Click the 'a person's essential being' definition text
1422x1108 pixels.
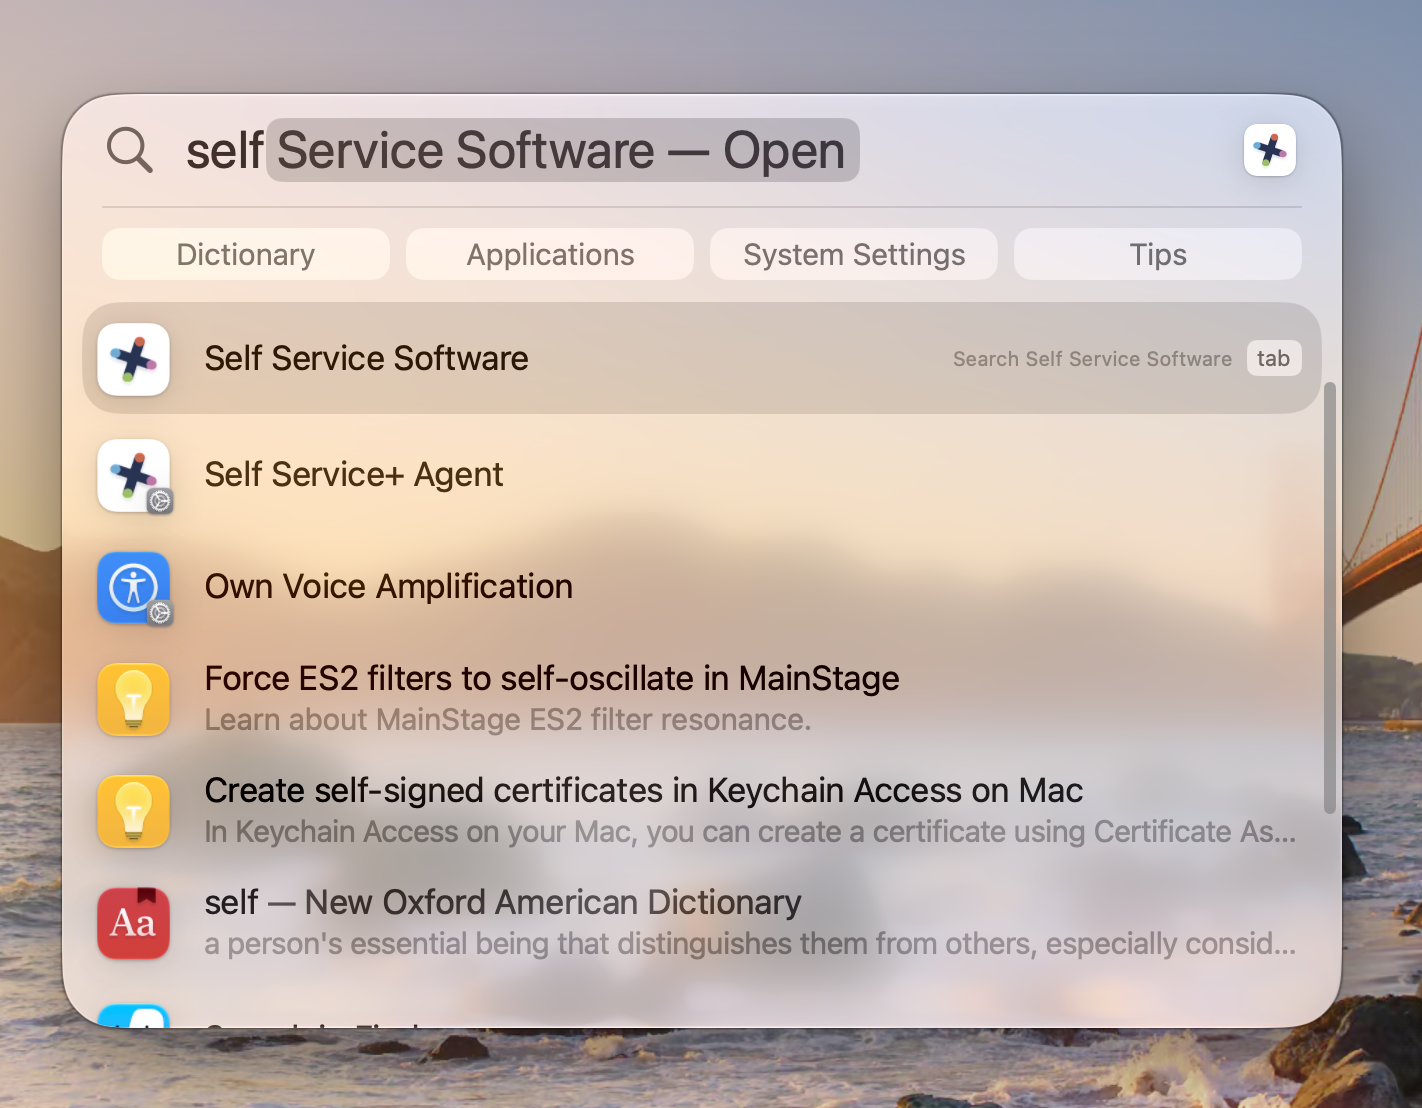point(750,944)
